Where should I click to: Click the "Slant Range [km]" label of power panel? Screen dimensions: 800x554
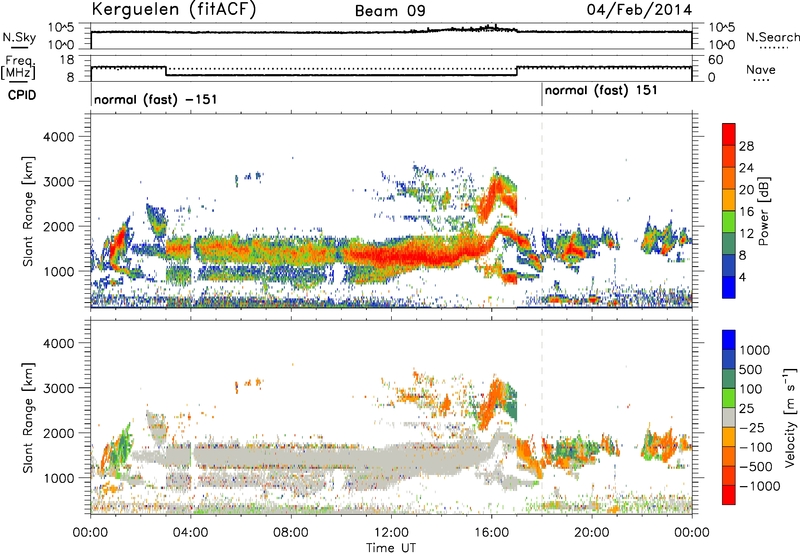pos(28,212)
